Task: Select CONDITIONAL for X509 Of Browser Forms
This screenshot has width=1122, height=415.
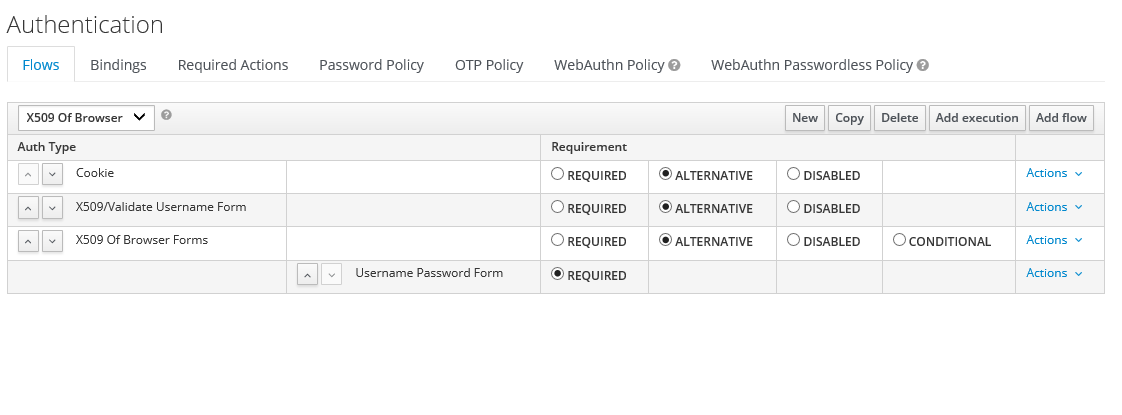Action: 899,240
